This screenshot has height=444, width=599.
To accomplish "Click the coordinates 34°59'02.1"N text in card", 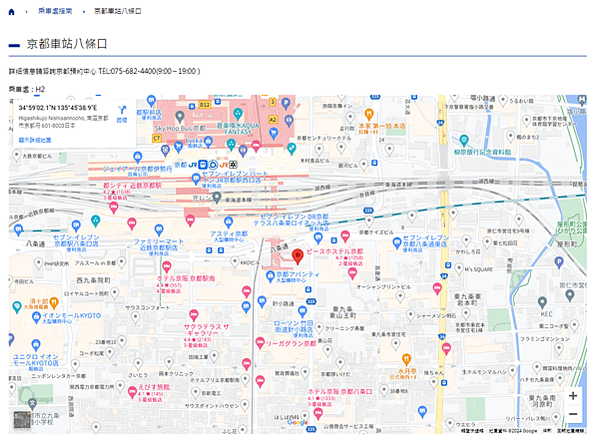I will pos(58,108).
